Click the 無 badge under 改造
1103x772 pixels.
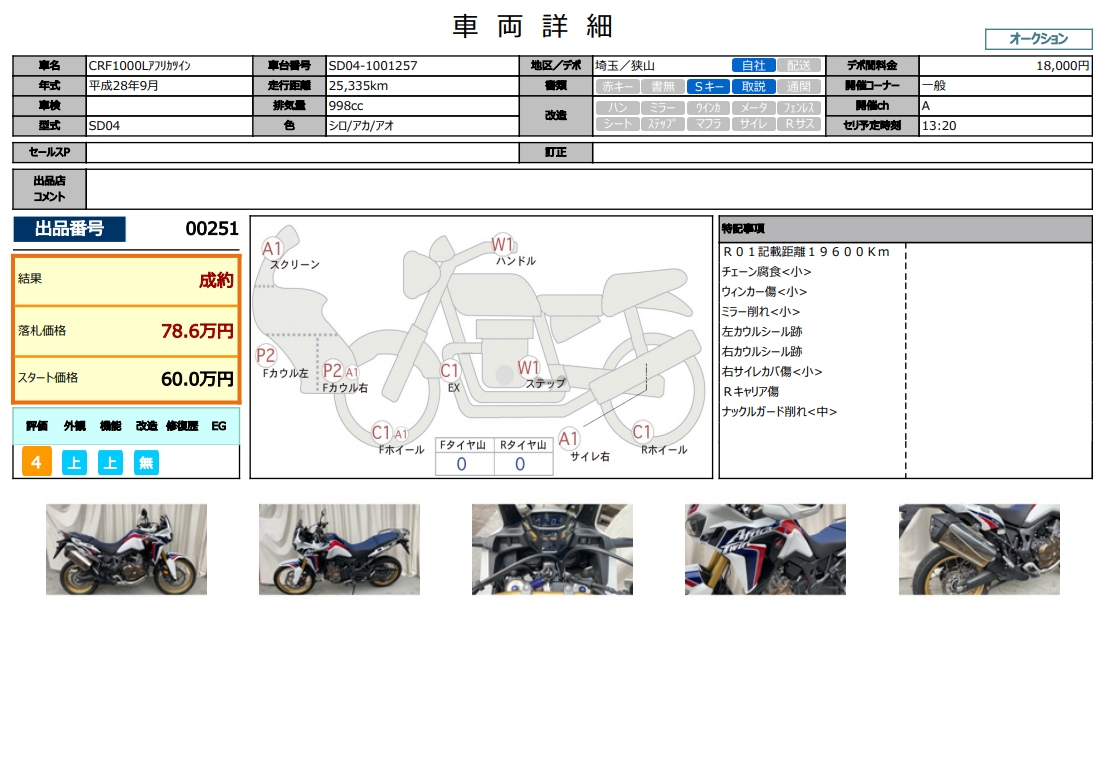click(x=146, y=462)
